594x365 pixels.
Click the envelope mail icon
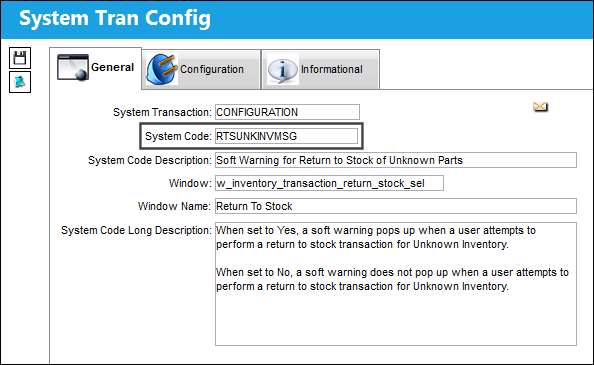(x=540, y=107)
